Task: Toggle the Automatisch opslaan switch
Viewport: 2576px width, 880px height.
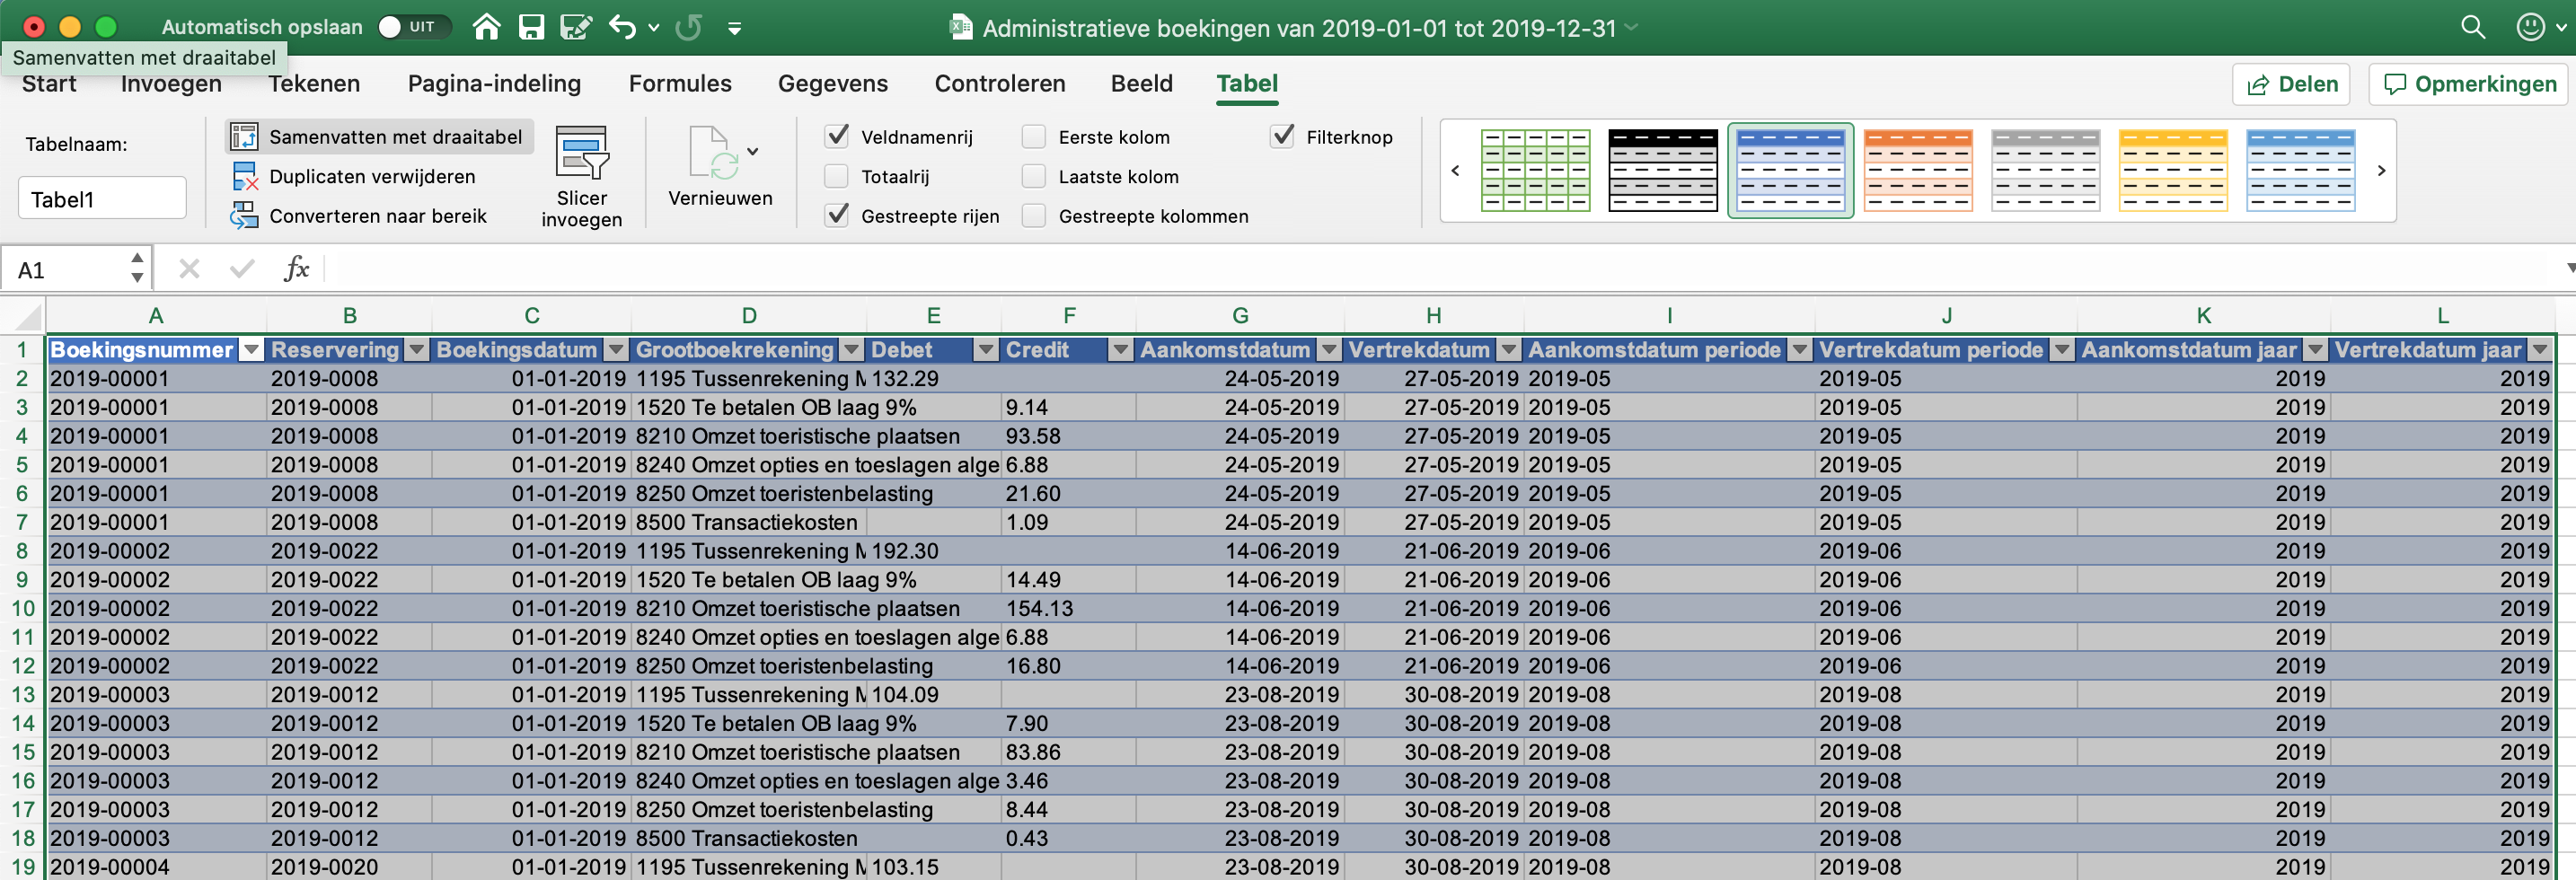Action: (x=412, y=27)
